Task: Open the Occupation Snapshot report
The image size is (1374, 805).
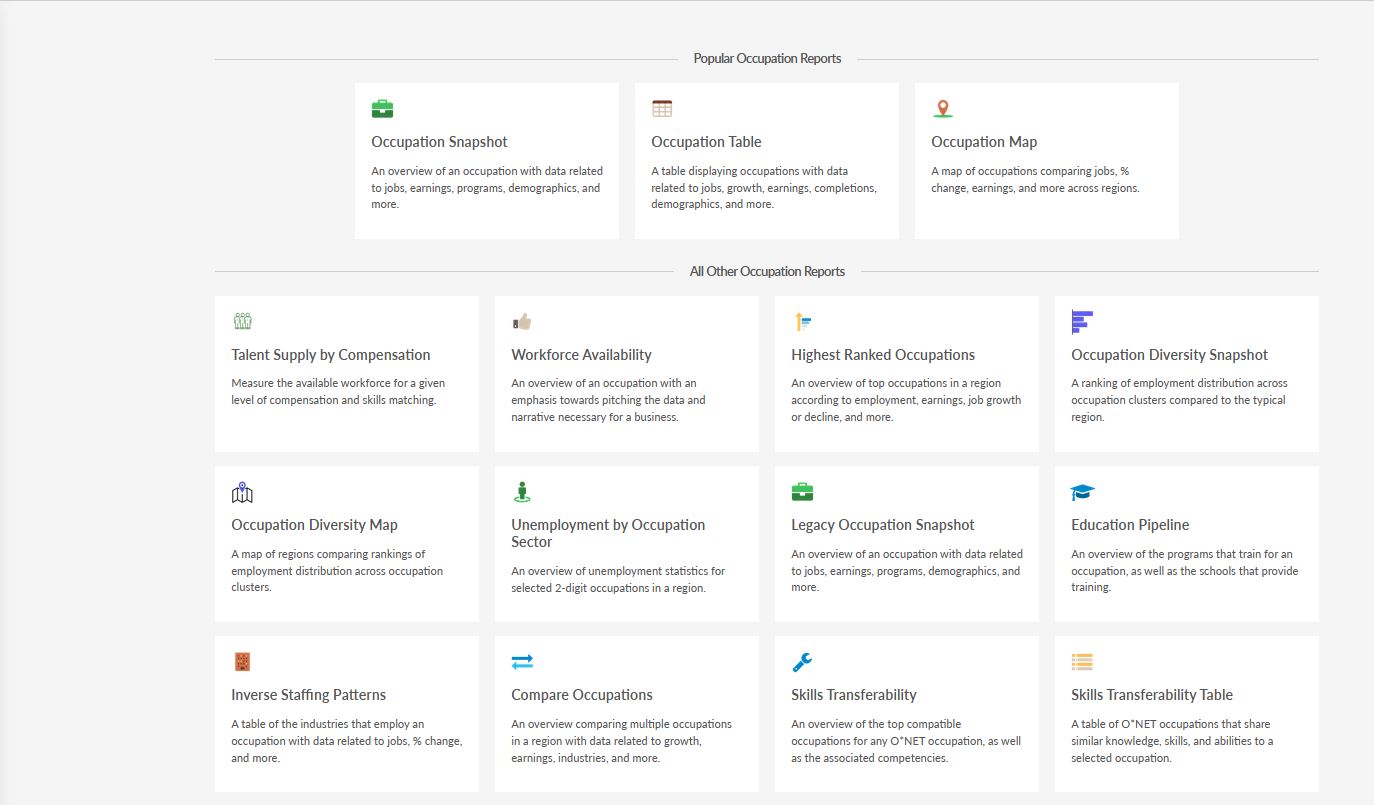Action: (x=439, y=141)
